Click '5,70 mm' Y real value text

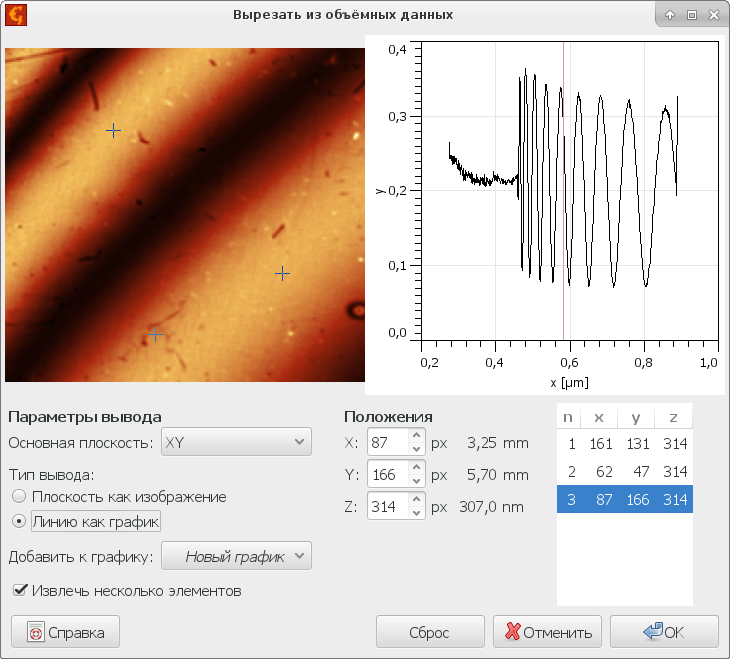click(x=498, y=475)
